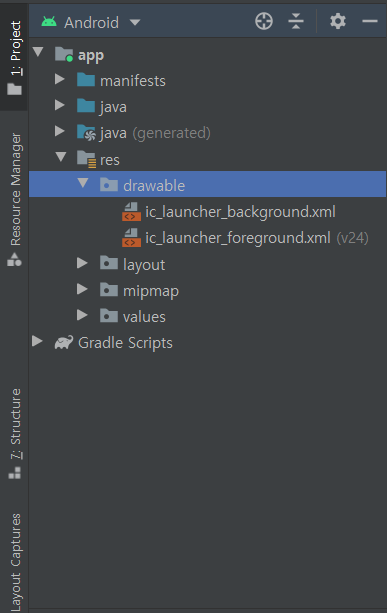The height and width of the screenshot is (613, 387).
Task: Click the Resource Manager shapes icon
Action: [x=14, y=259]
